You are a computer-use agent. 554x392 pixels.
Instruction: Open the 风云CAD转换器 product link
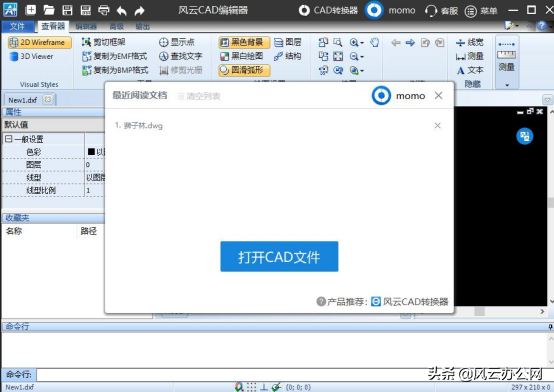point(409,302)
